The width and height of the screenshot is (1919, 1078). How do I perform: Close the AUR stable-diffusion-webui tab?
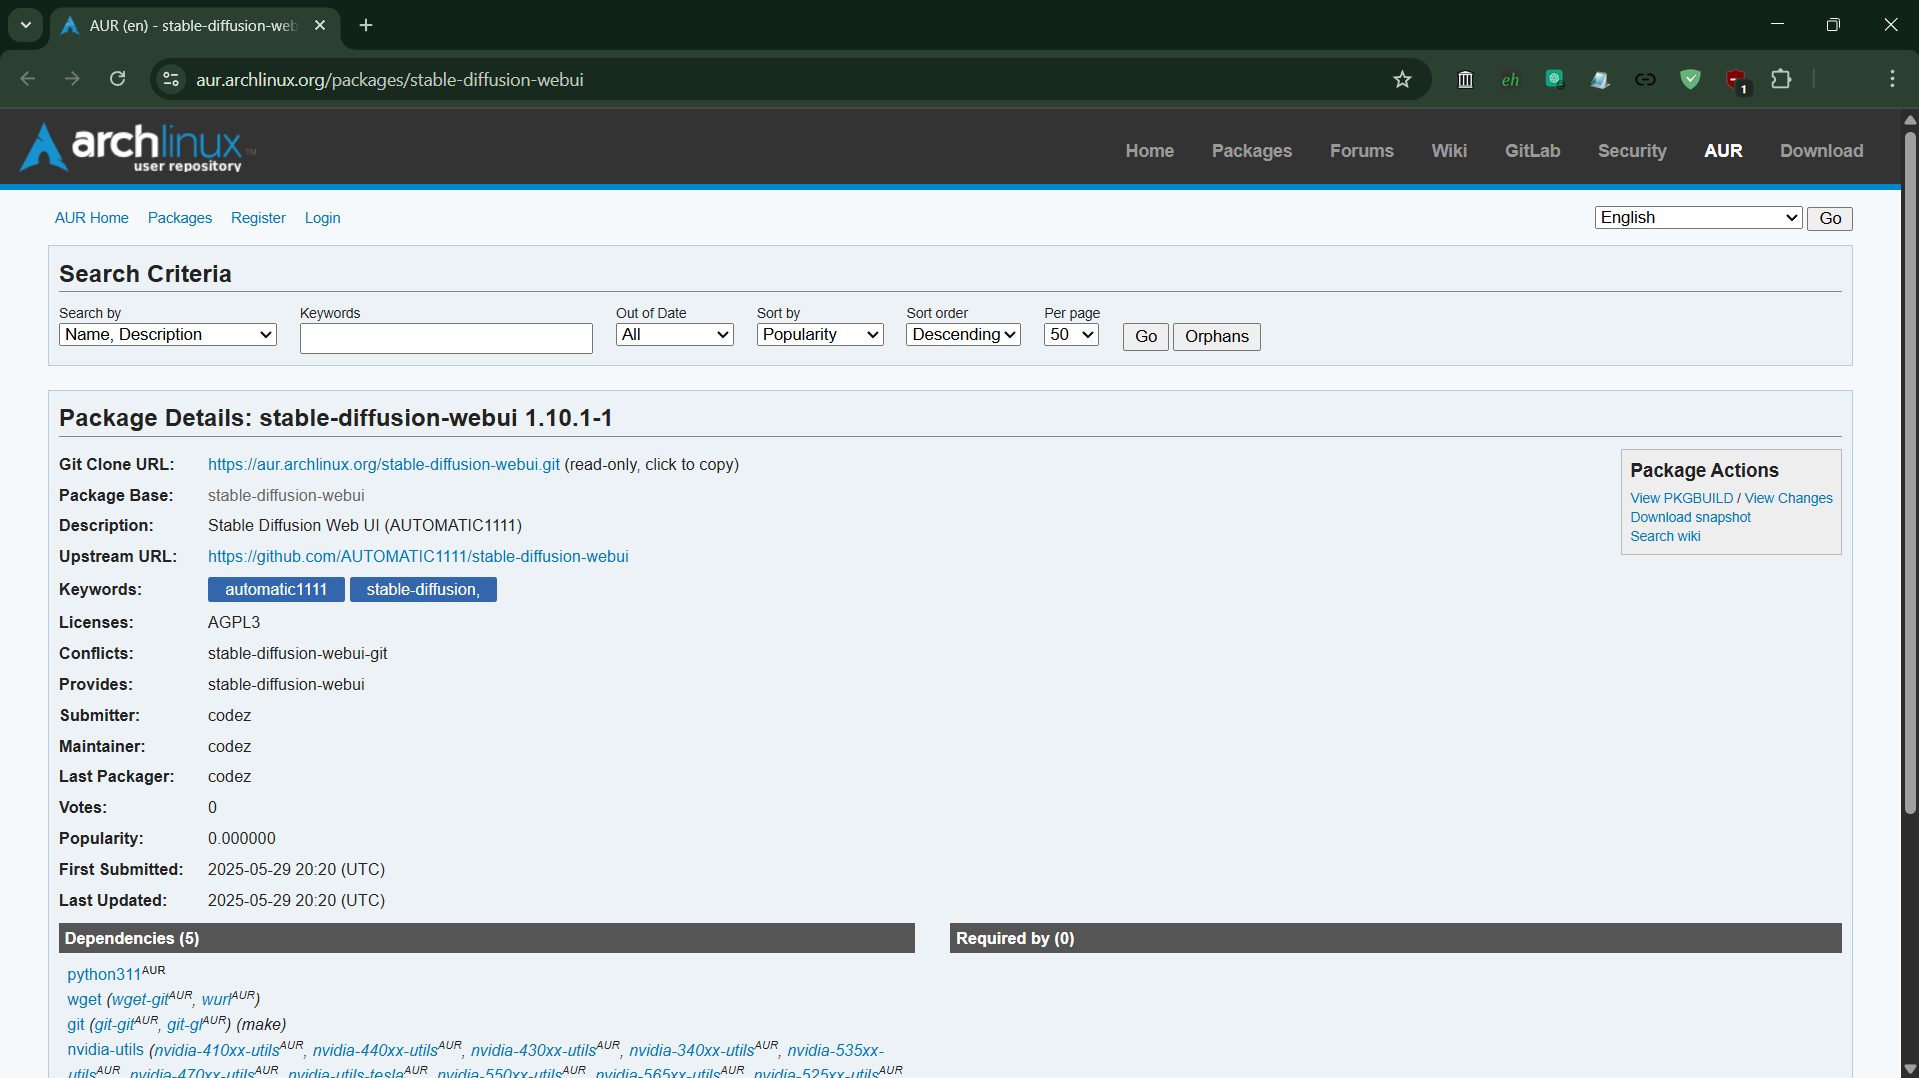[x=320, y=25]
